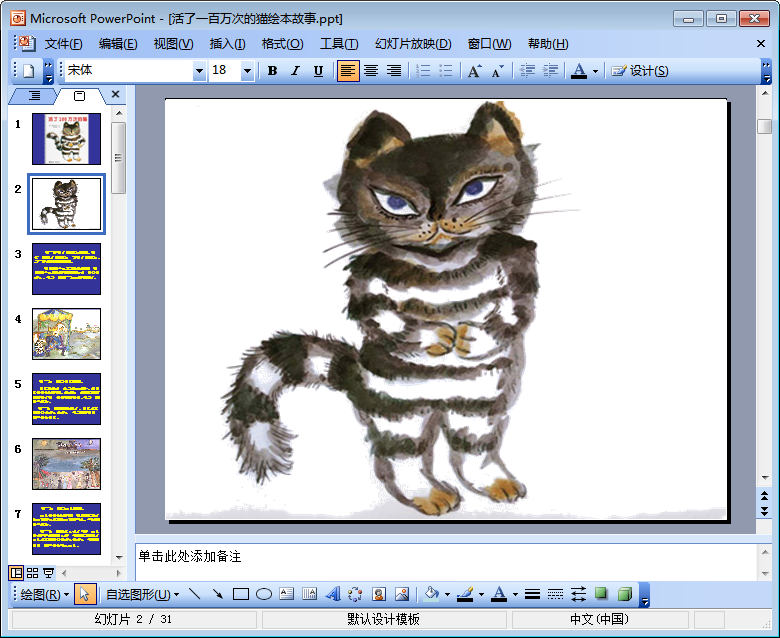The image size is (780, 638).
Task: Toggle bulleted list
Action: click(446, 71)
